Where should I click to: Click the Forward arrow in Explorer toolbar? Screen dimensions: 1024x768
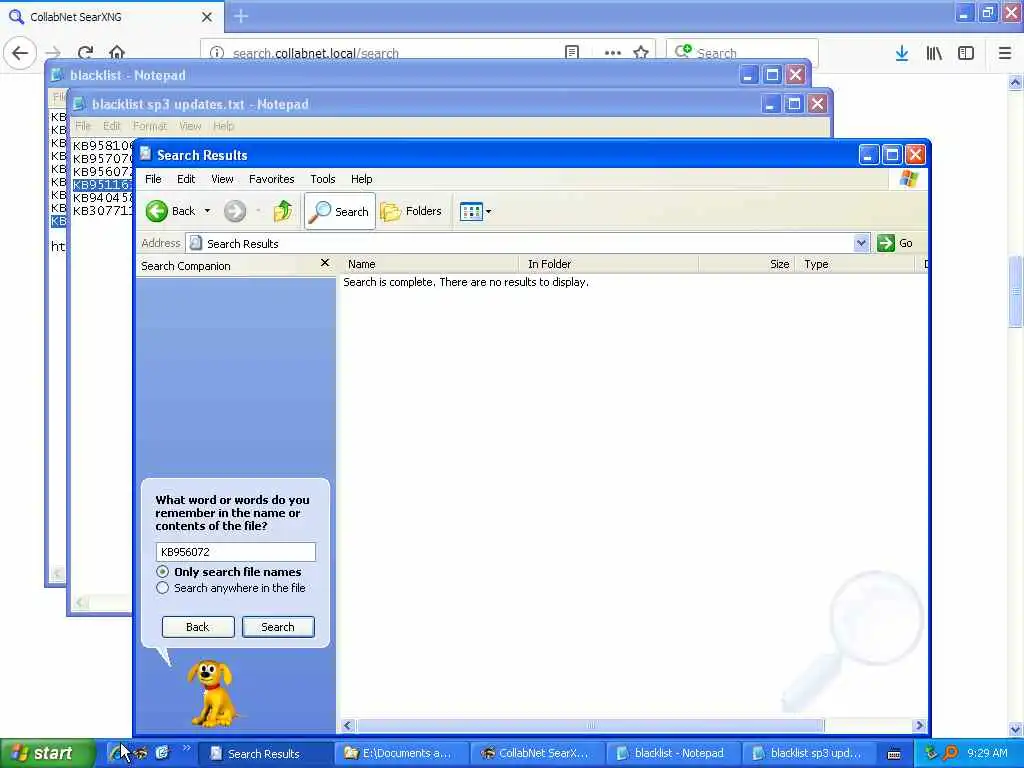tap(235, 211)
